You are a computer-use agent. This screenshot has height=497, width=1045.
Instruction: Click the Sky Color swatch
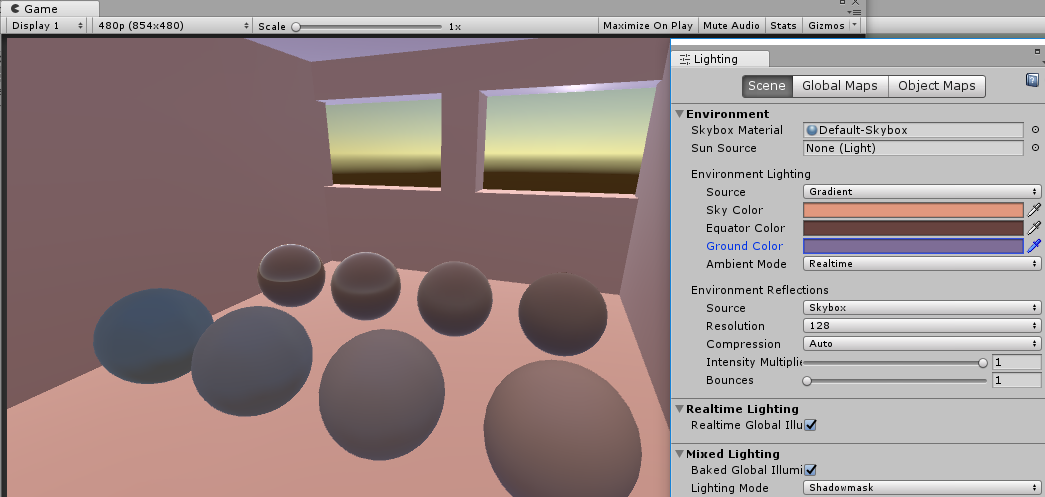coord(913,210)
